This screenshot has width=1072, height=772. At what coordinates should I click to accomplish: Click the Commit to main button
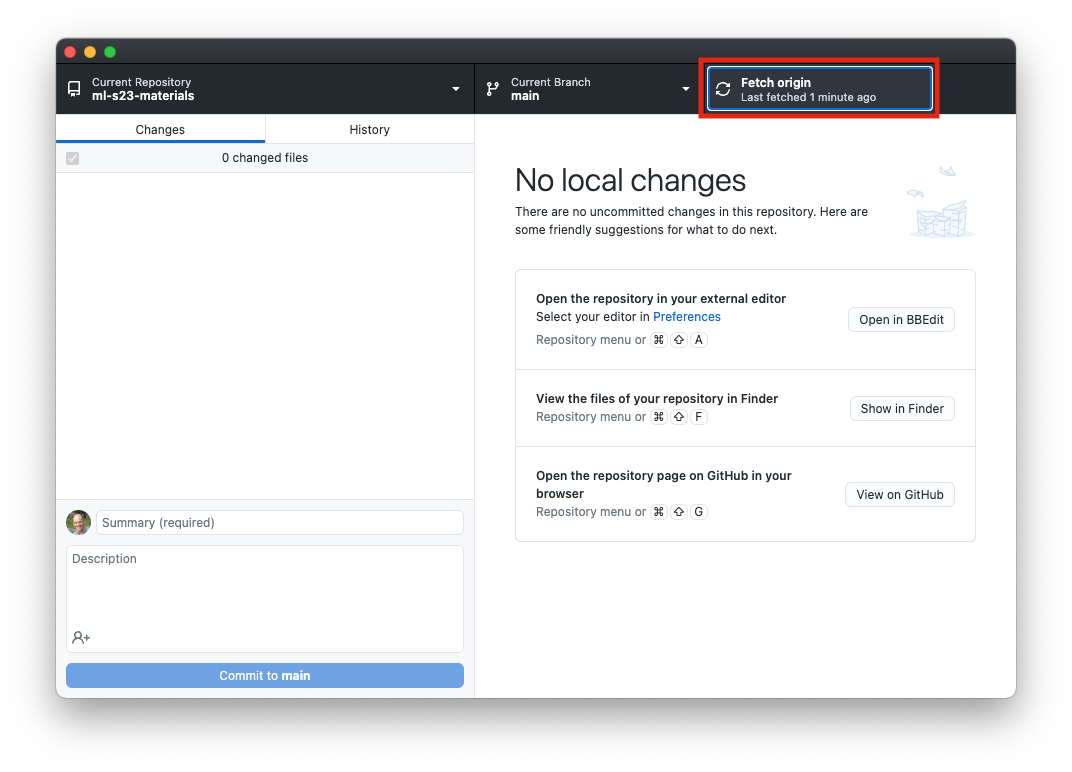click(265, 675)
